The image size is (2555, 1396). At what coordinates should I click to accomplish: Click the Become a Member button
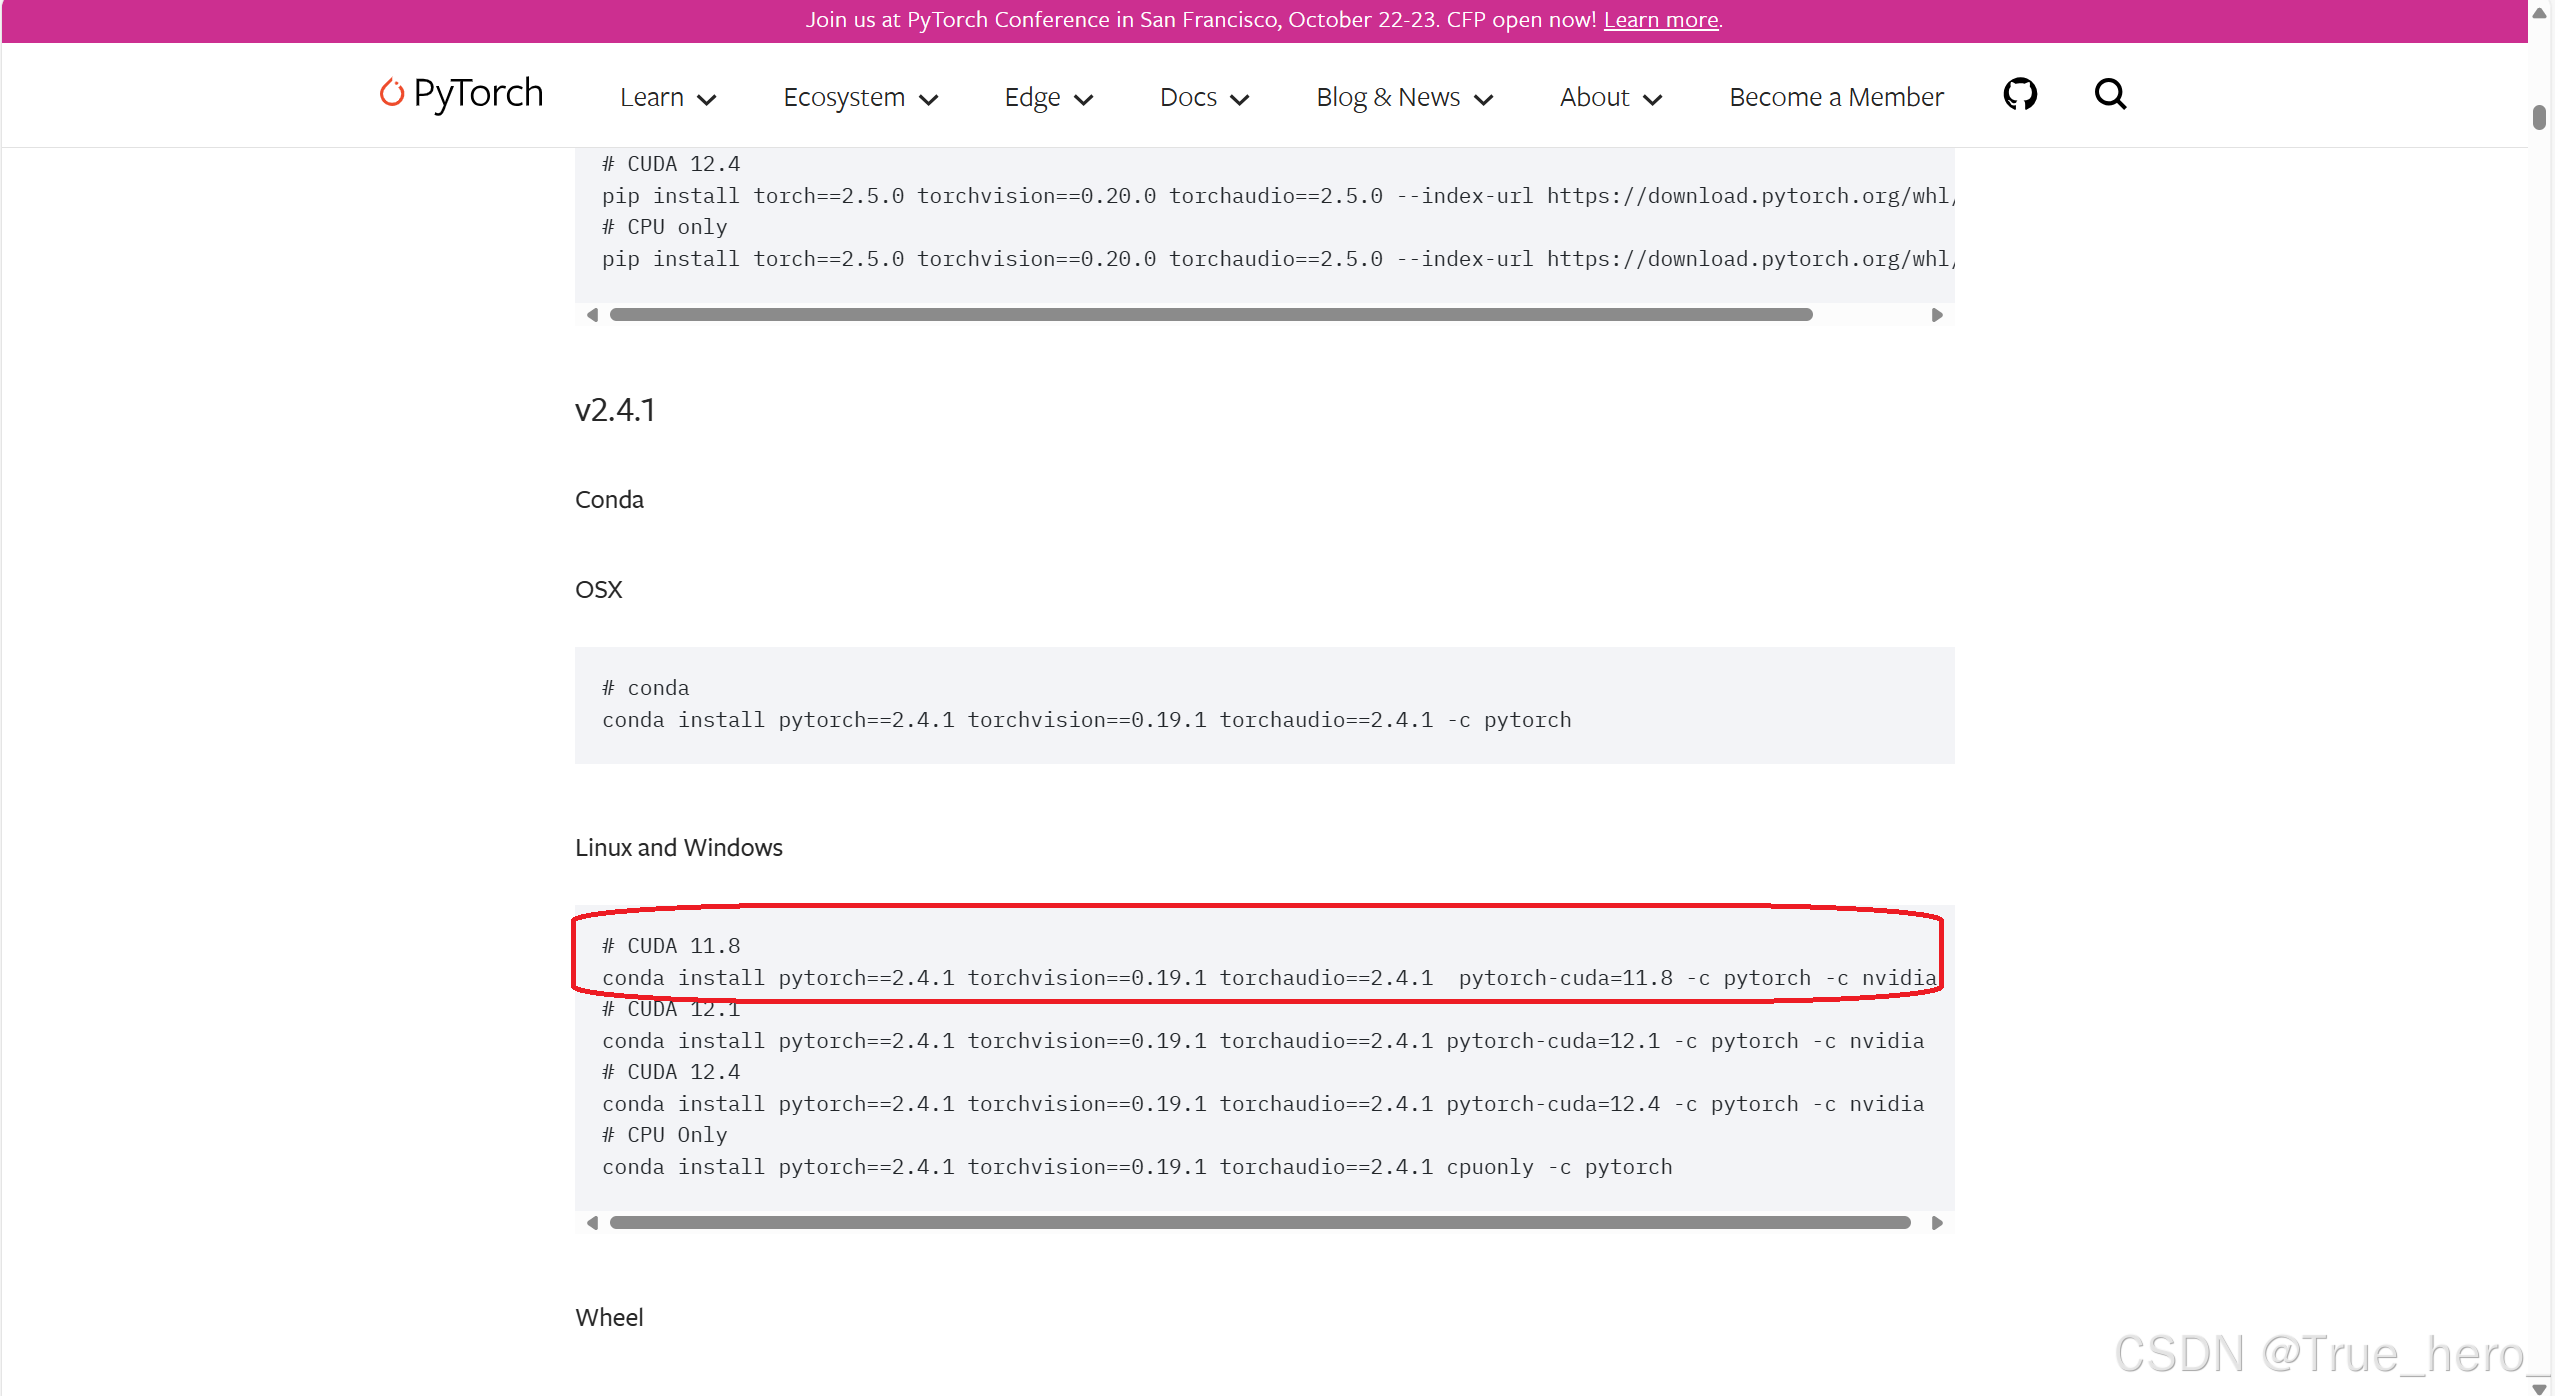(1834, 97)
